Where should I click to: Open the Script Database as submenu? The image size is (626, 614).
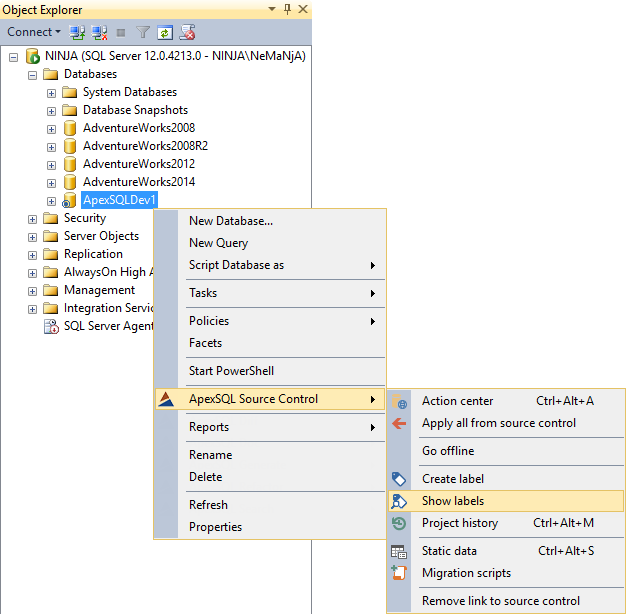(x=270, y=265)
